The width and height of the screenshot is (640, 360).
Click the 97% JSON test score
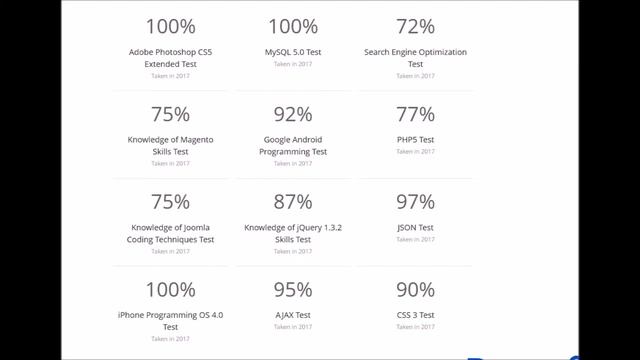tap(415, 202)
